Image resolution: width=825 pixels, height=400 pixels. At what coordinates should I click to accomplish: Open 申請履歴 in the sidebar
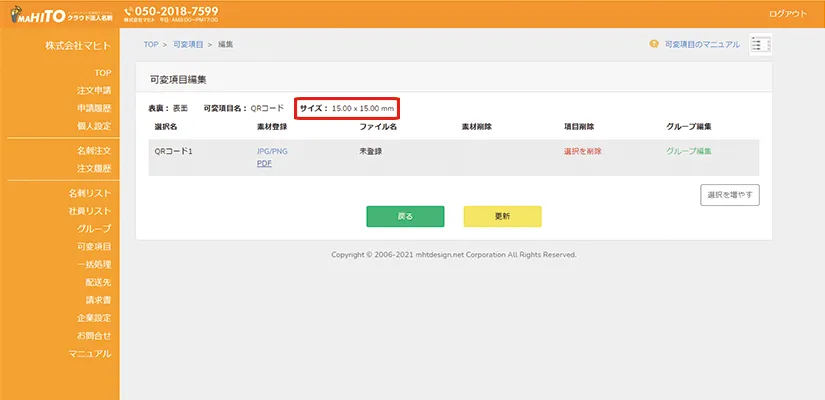(94, 108)
